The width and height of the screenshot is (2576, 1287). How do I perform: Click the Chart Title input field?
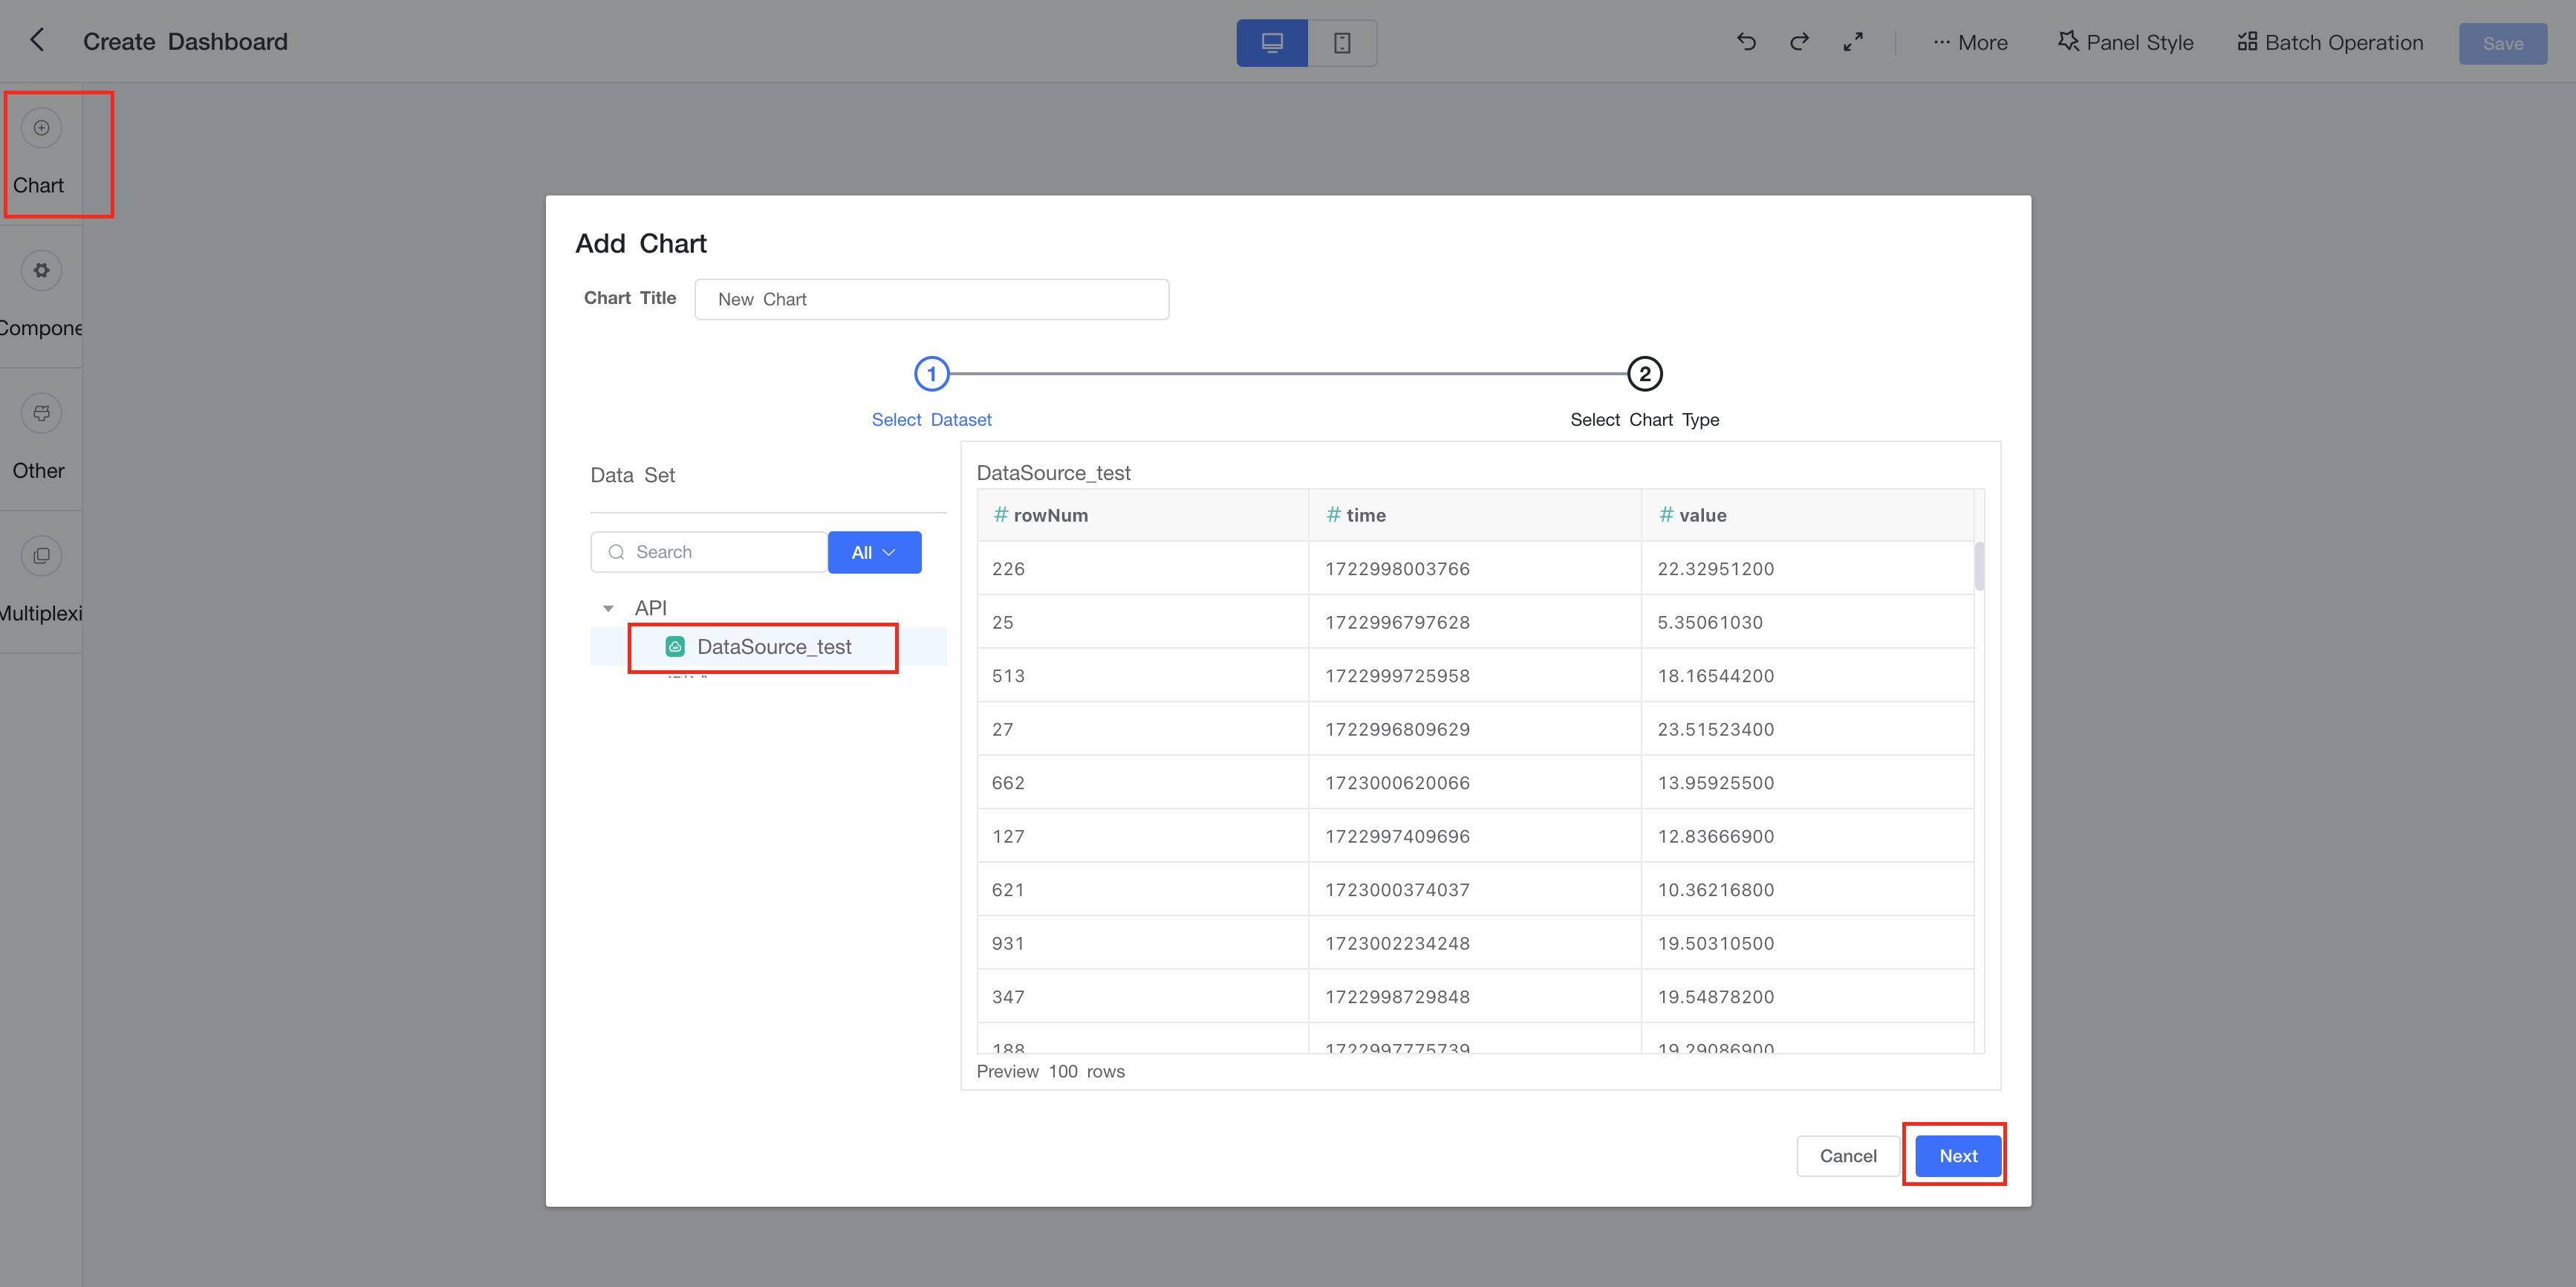tap(931, 299)
